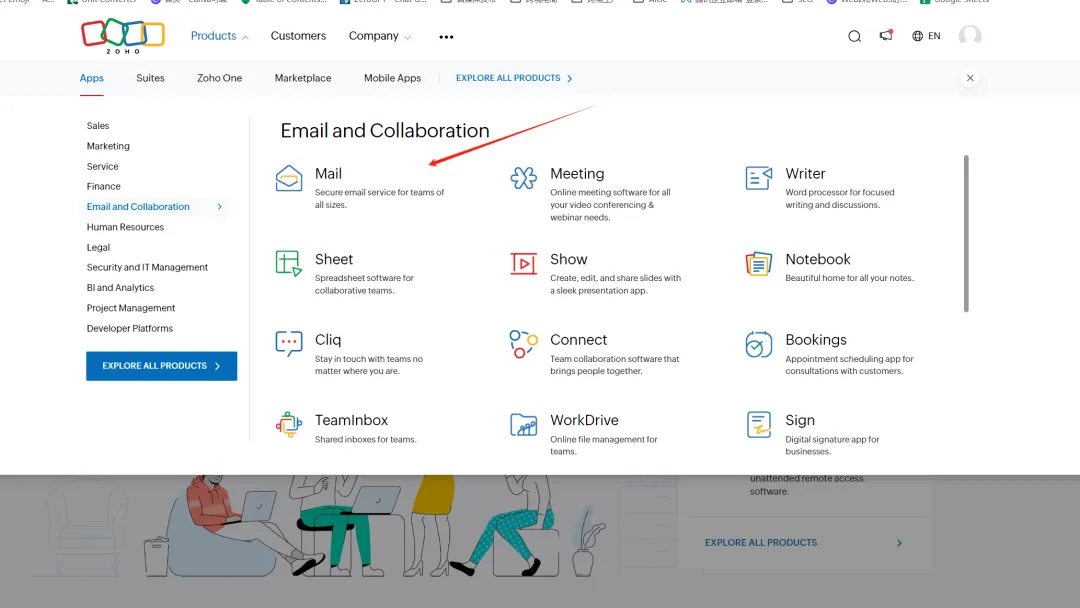Screen dimensions: 1080x608
Task: Click the Zoho Mail envelope icon
Action: (x=289, y=179)
